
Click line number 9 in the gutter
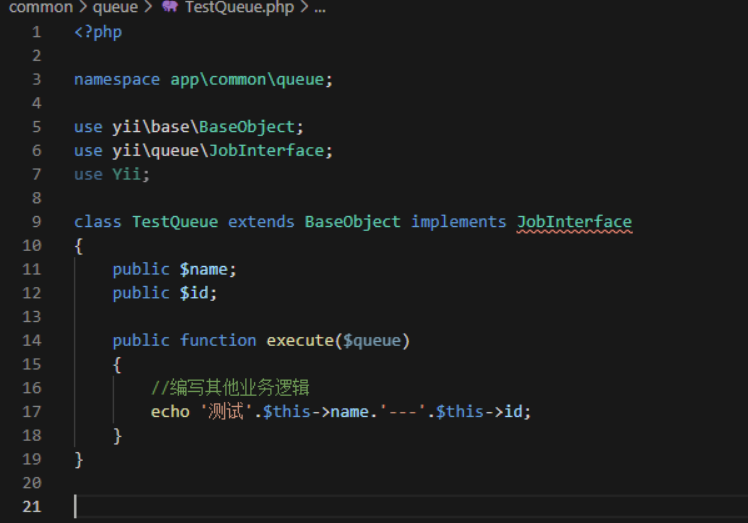click(x=37, y=222)
